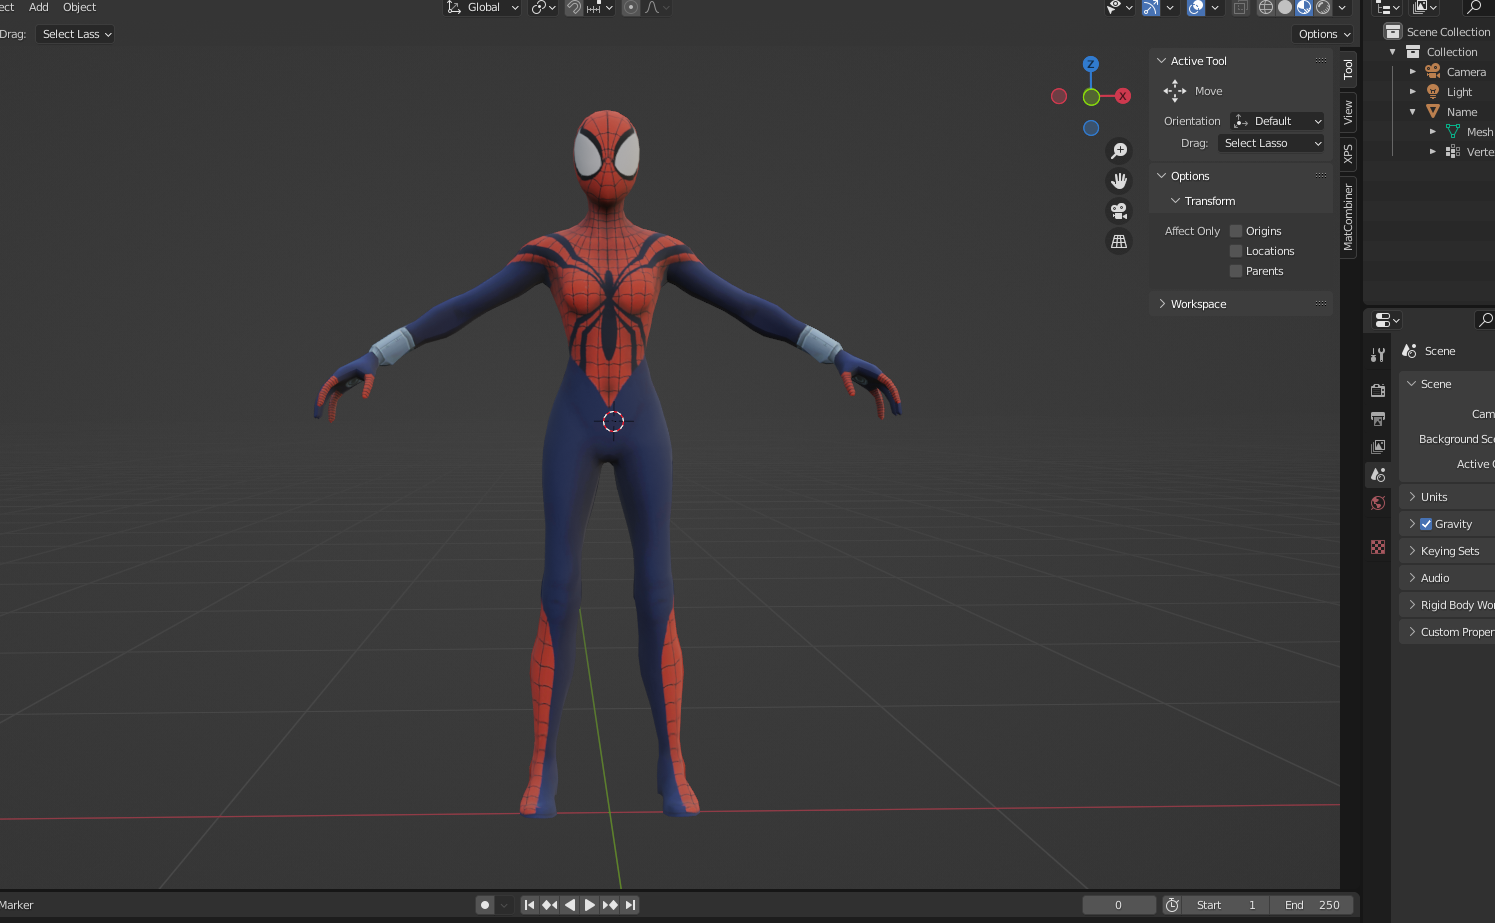
Task: Open header Drag Select Lasso dropdown
Action: click(x=75, y=34)
